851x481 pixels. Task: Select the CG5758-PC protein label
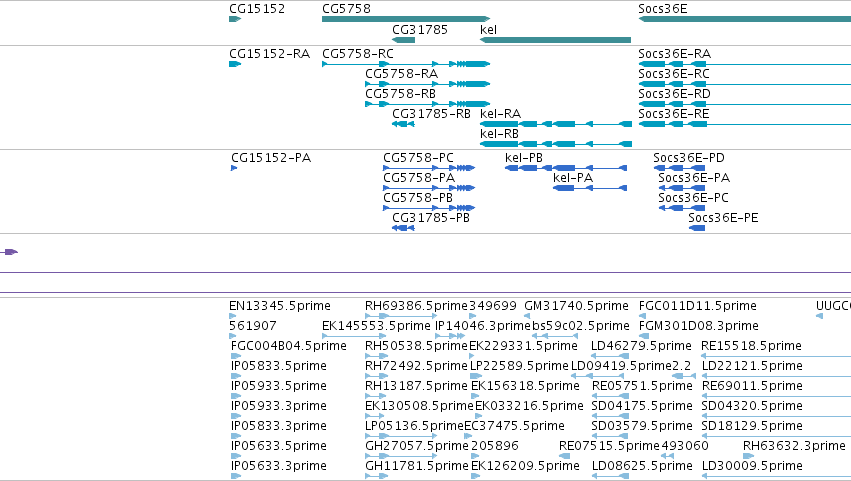coord(418,158)
